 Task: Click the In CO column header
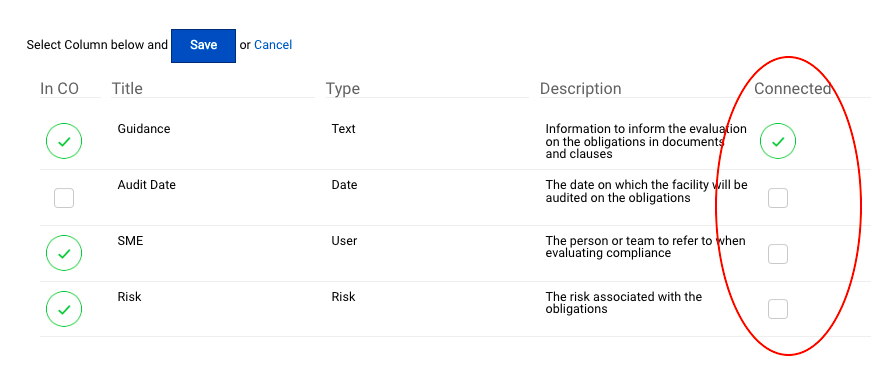click(59, 89)
